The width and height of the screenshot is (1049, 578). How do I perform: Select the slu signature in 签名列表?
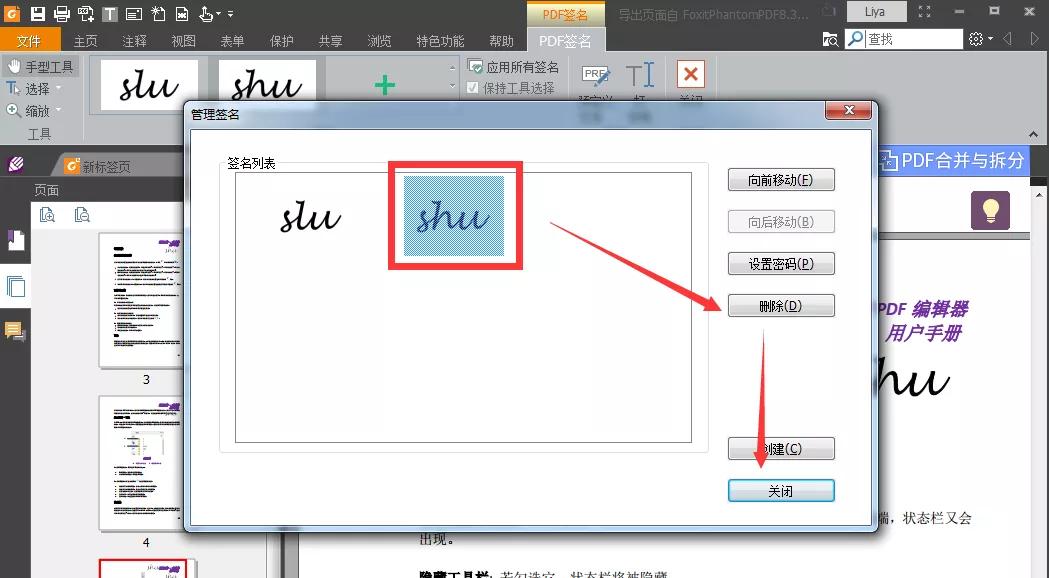(x=310, y=216)
